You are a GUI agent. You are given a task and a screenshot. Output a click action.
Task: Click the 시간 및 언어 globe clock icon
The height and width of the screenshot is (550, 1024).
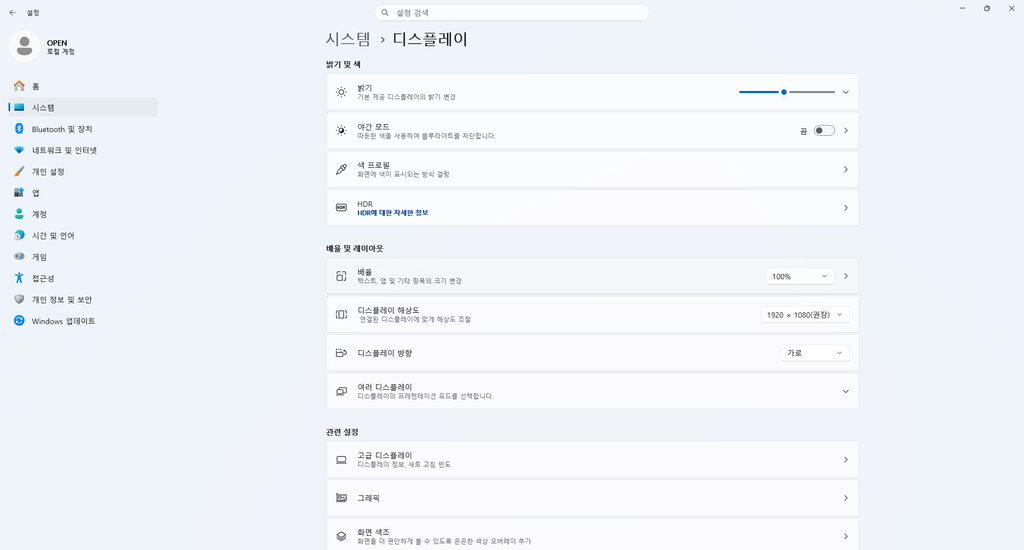[x=19, y=235]
